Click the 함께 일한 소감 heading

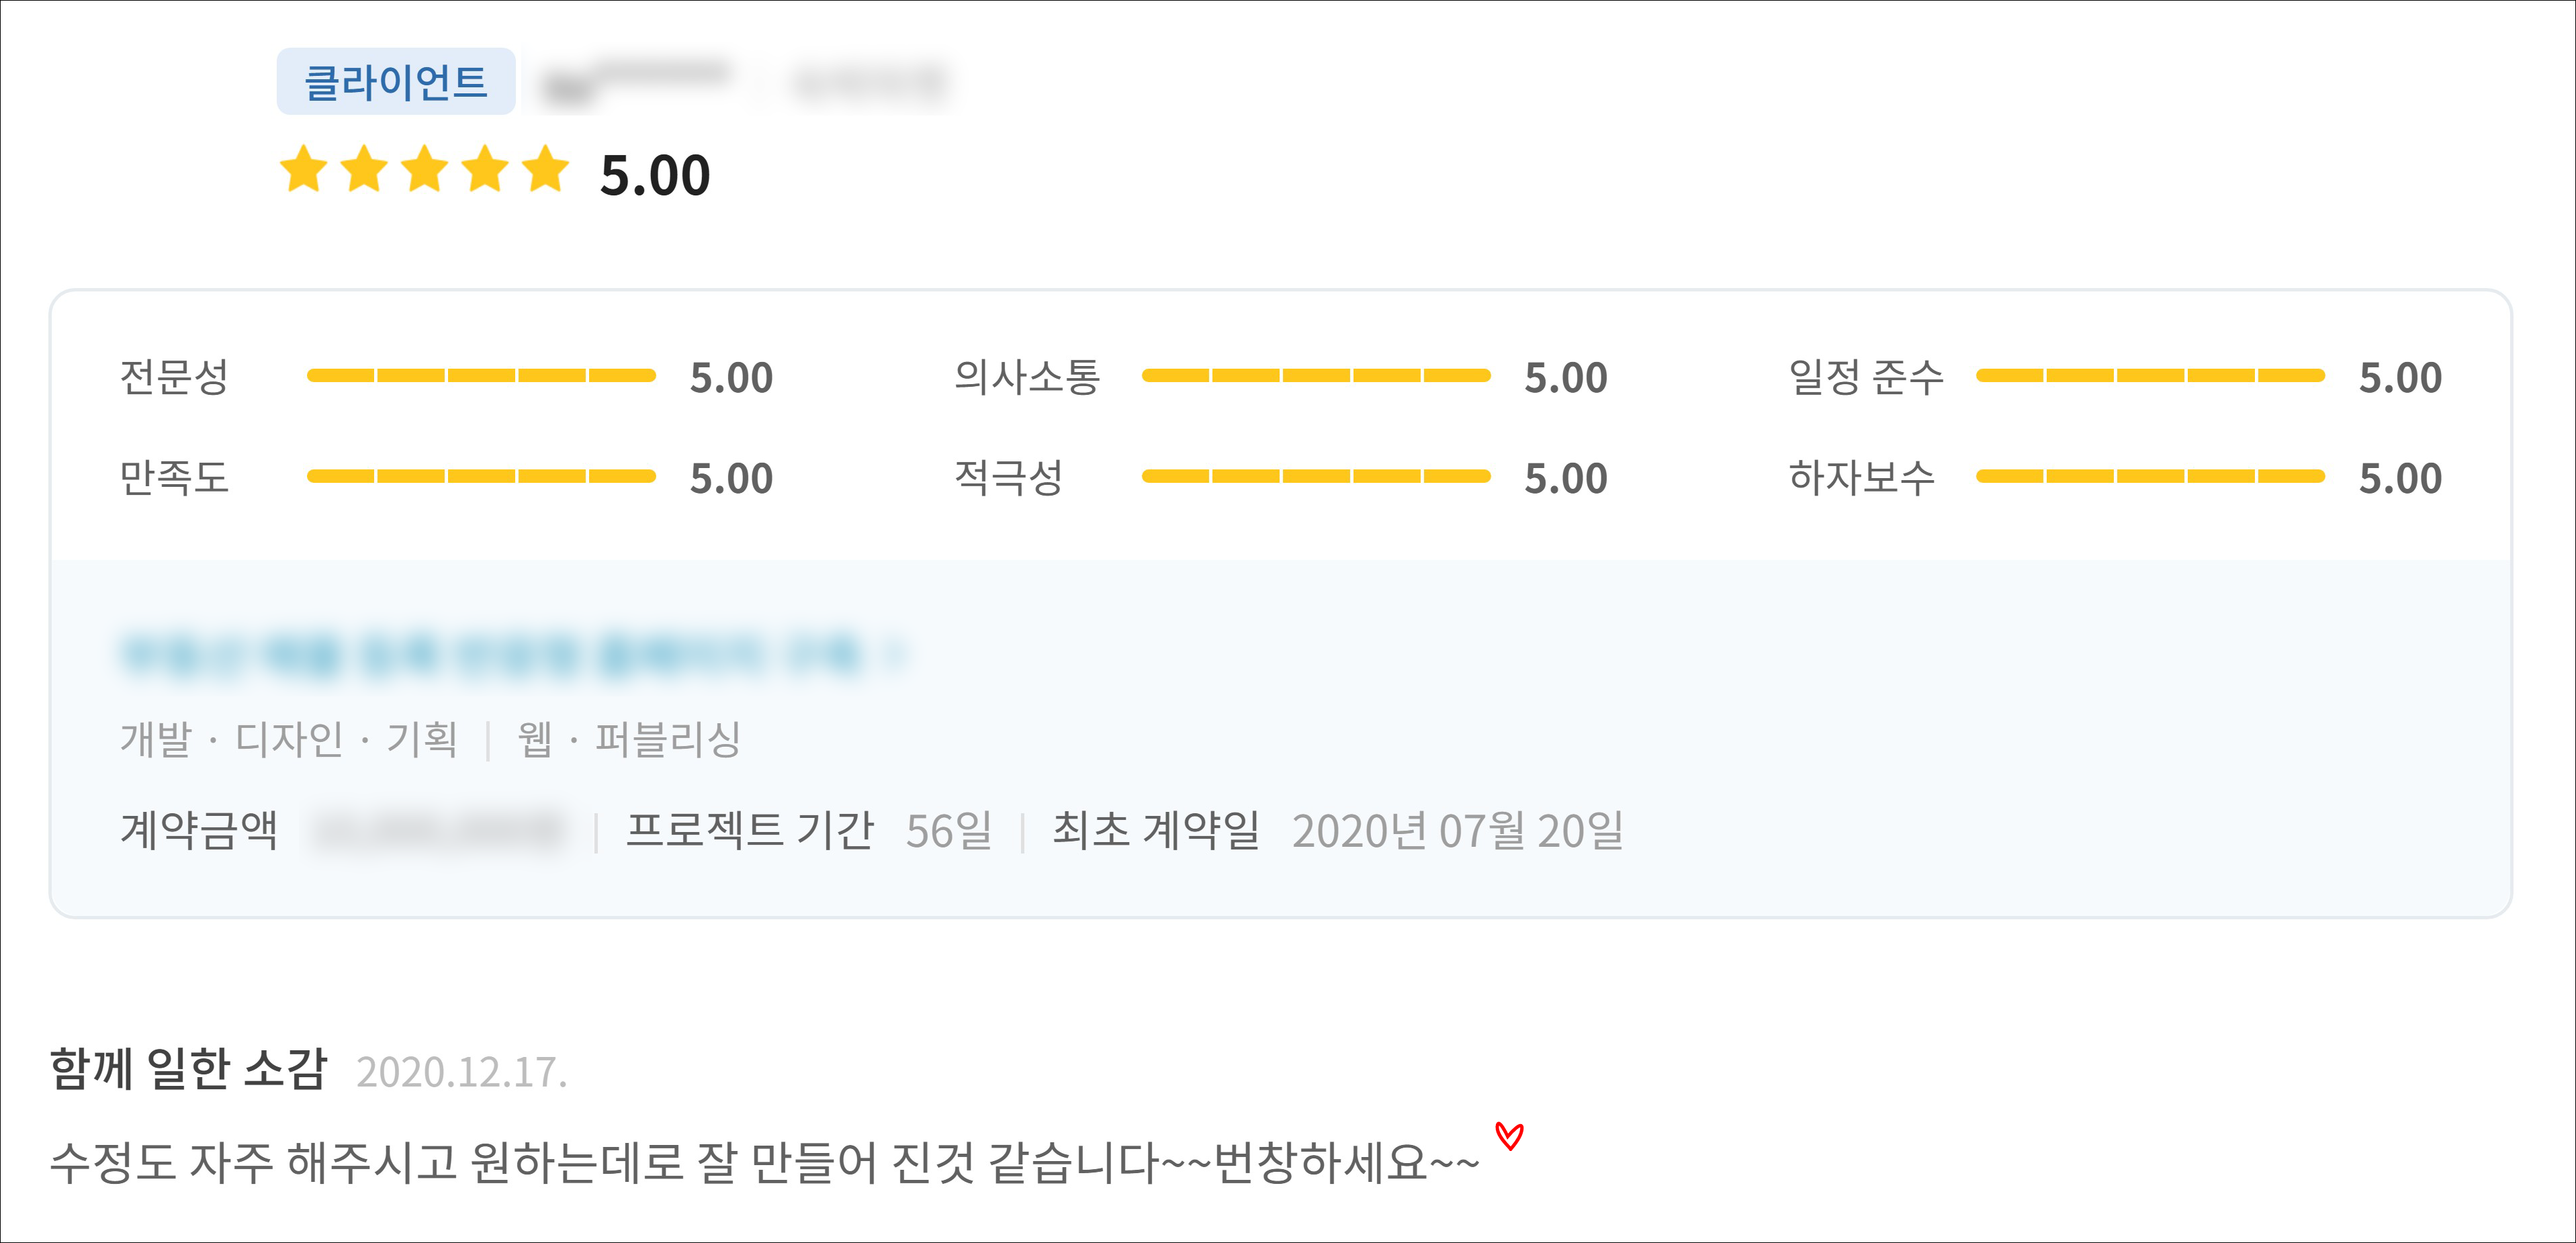coord(188,1068)
